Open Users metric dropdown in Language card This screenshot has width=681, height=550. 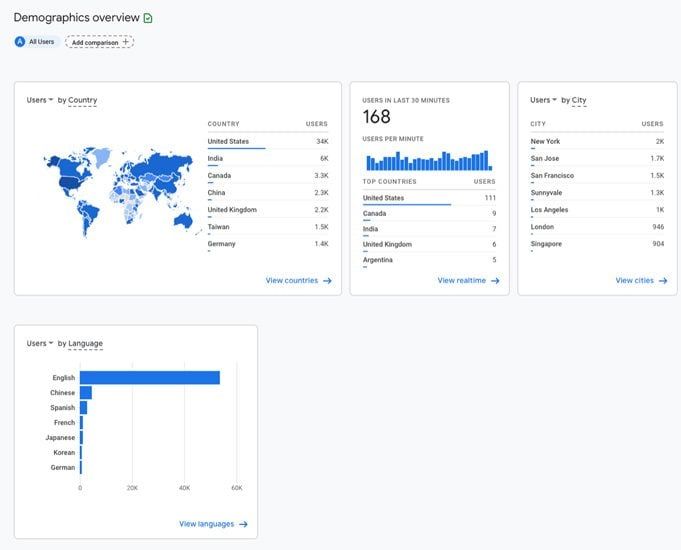click(40, 343)
